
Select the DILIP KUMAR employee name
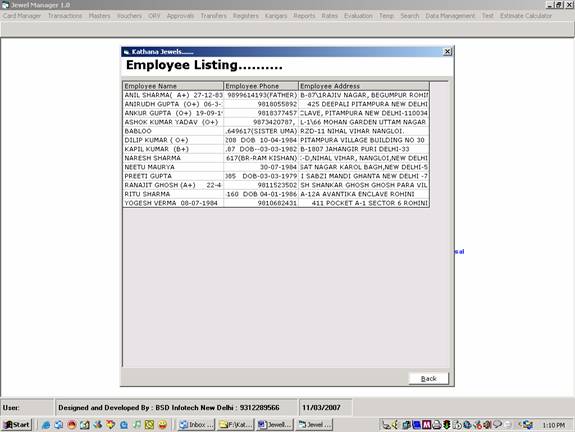(x=173, y=140)
